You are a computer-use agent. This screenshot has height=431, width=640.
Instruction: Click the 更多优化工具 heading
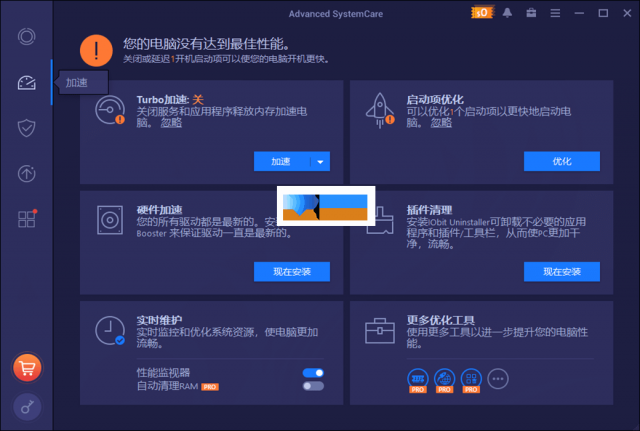440,320
